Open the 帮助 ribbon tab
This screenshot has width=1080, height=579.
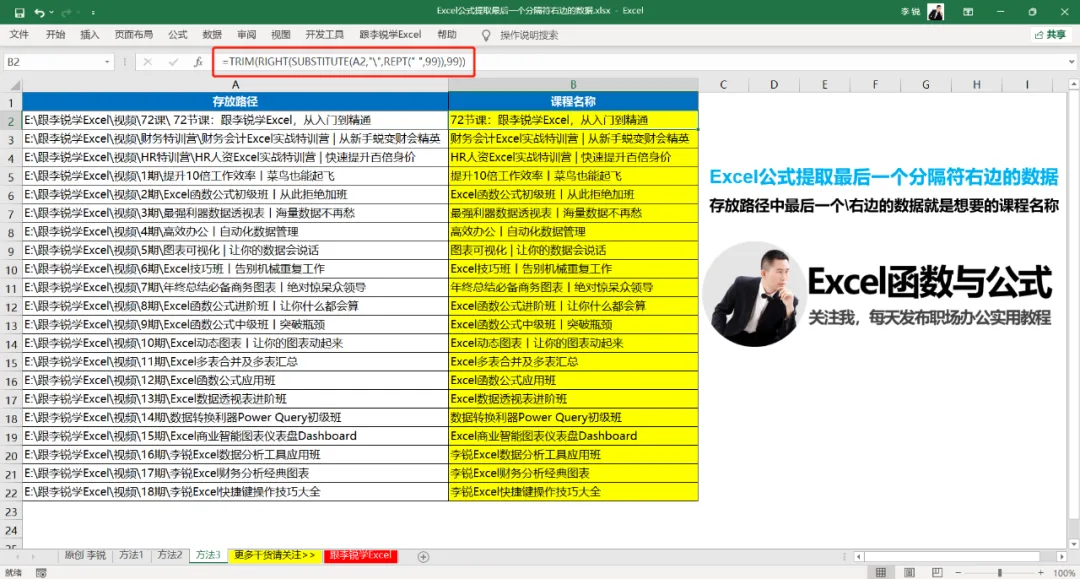pyautogui.click(x=446, y=34)
